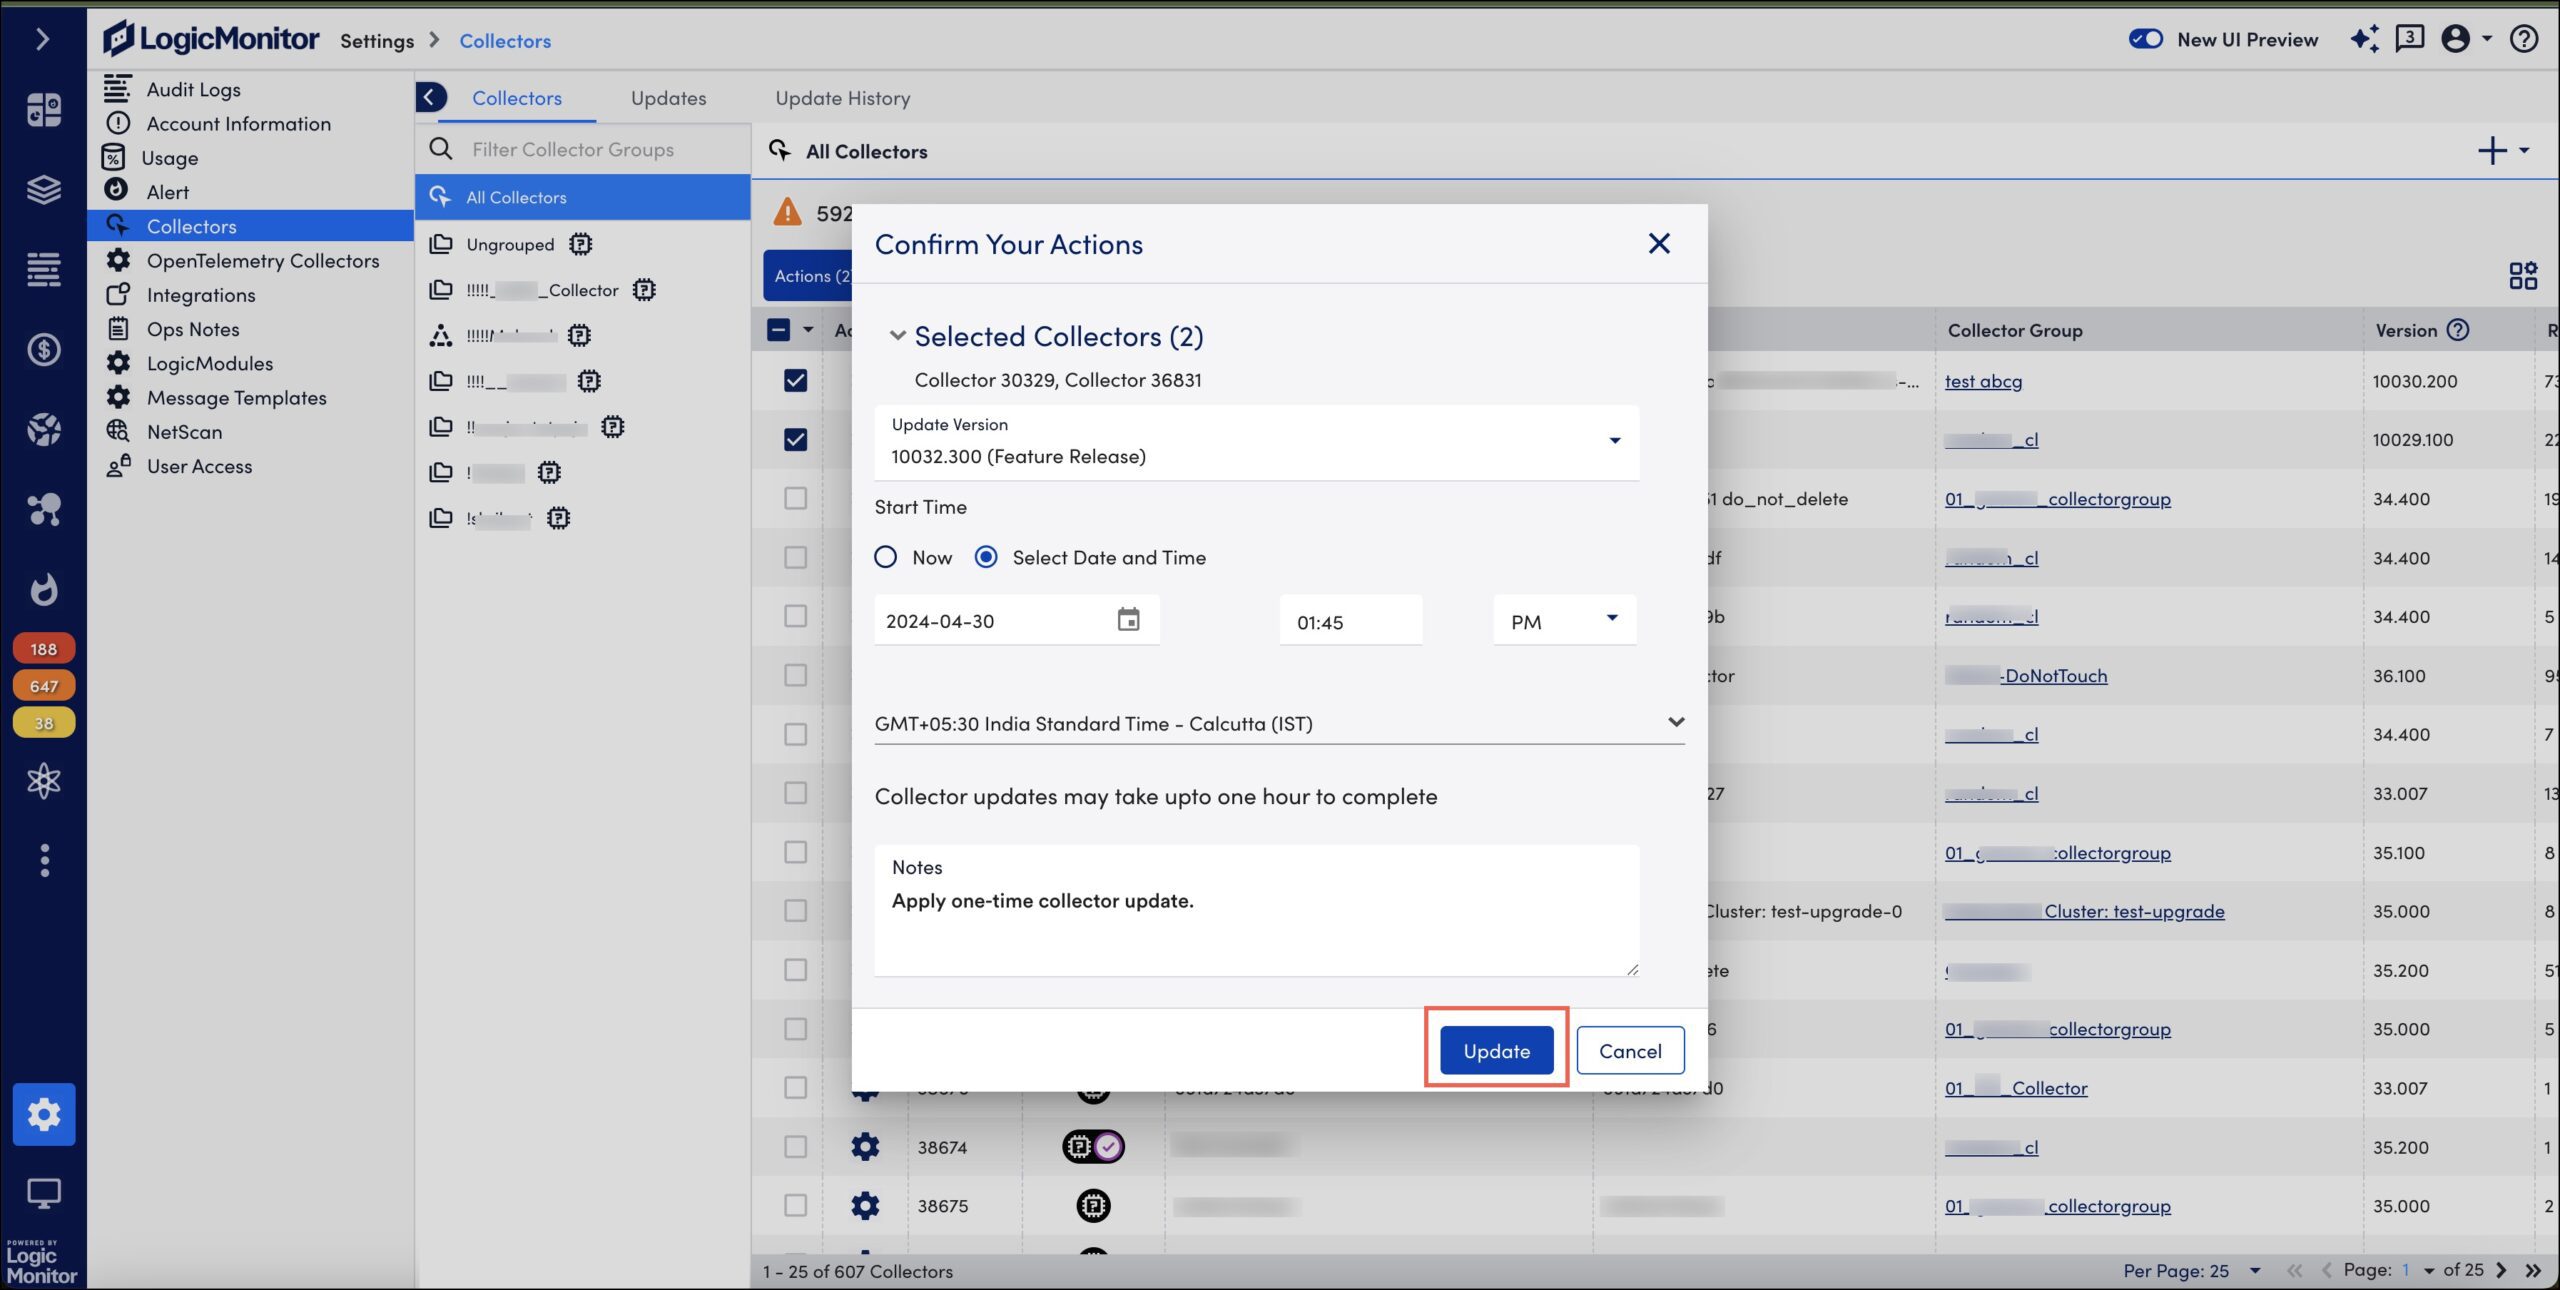This screenshot has width=2560, height=1290.
Task: Click the red 188 alert badge
Action: [x=43, y=649]
